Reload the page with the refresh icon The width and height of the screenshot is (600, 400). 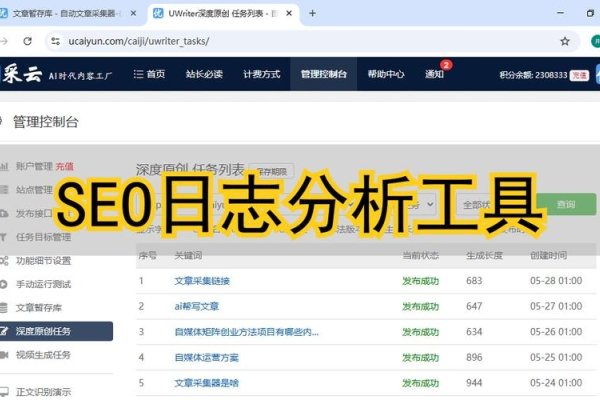coord(27,41)
